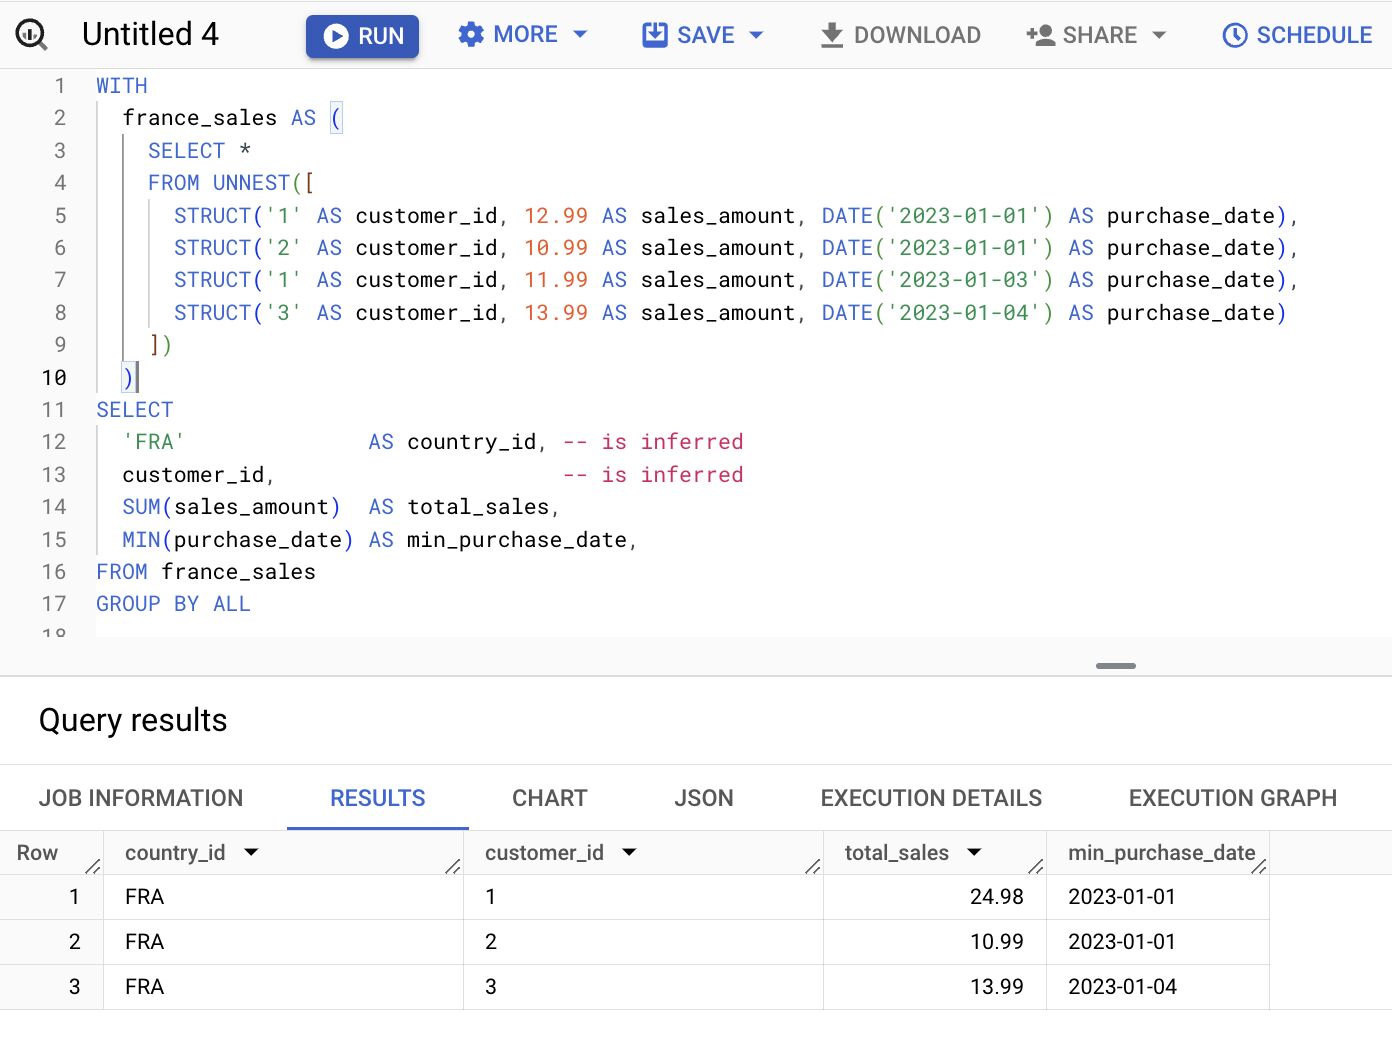1392x1058 pixels.
Task: Click the gear icon next to MORE
Action: [470, 33]
